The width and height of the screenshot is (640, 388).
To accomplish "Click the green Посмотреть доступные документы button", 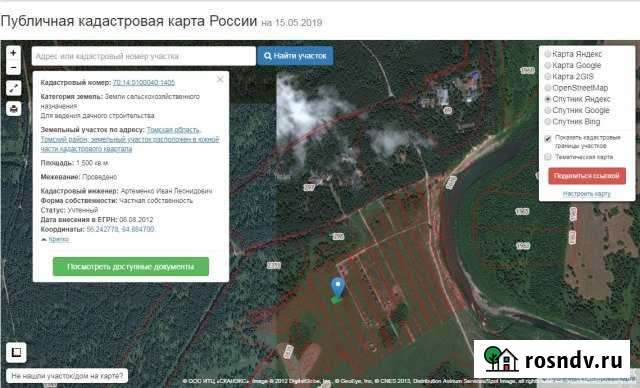I will (x=131, y=266).
